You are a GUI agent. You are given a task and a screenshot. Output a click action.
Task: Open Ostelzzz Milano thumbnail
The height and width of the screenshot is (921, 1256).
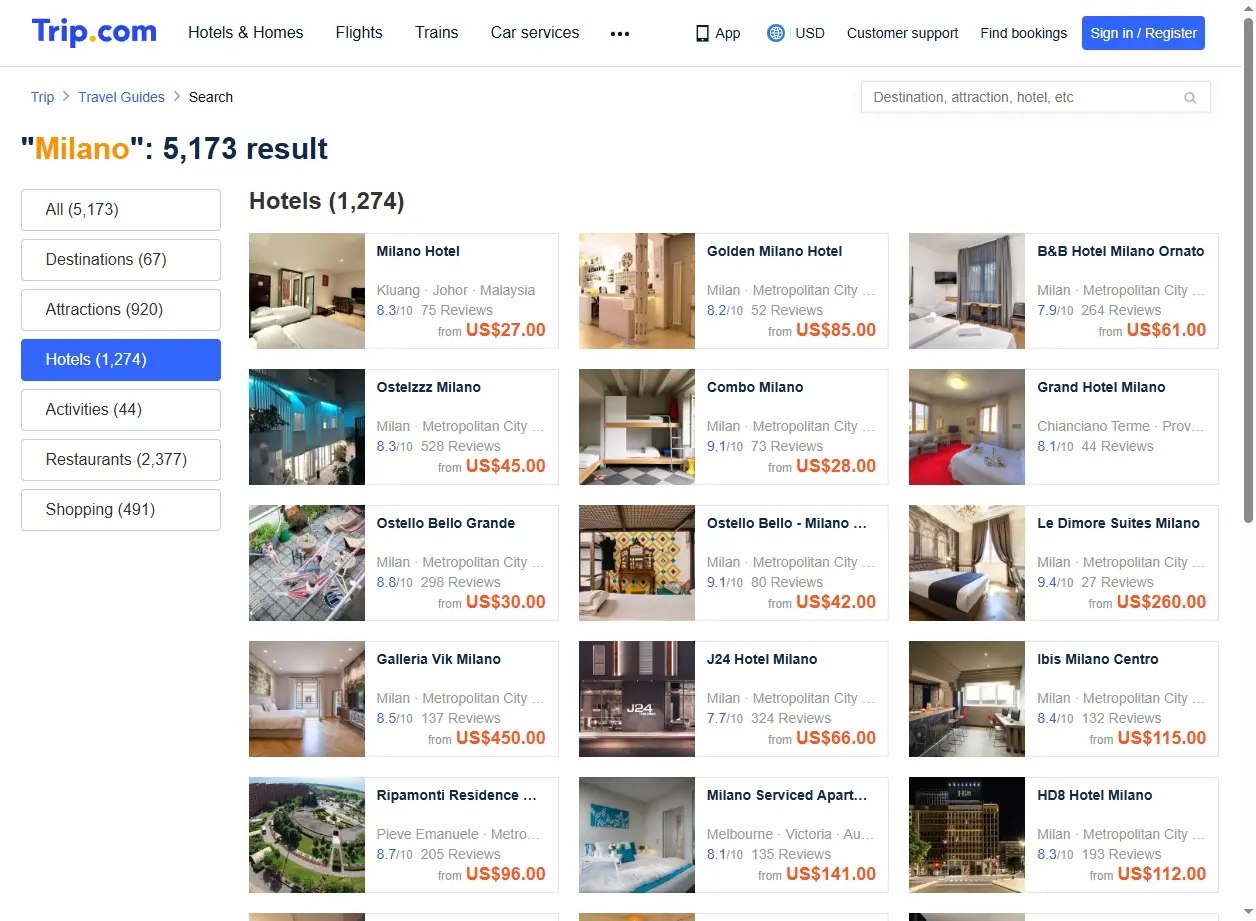tap(307, 427)
